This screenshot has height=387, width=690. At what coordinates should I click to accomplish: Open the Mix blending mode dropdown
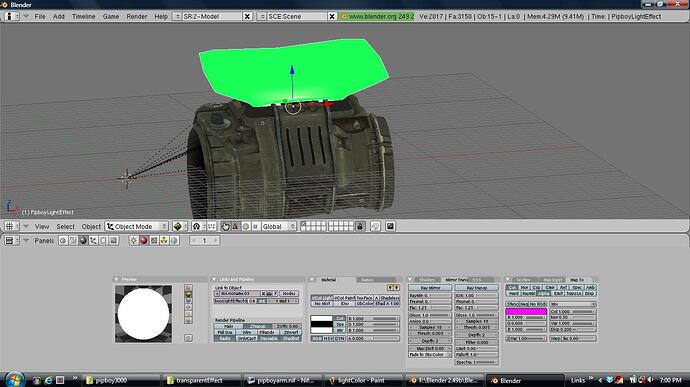[573, 304]
